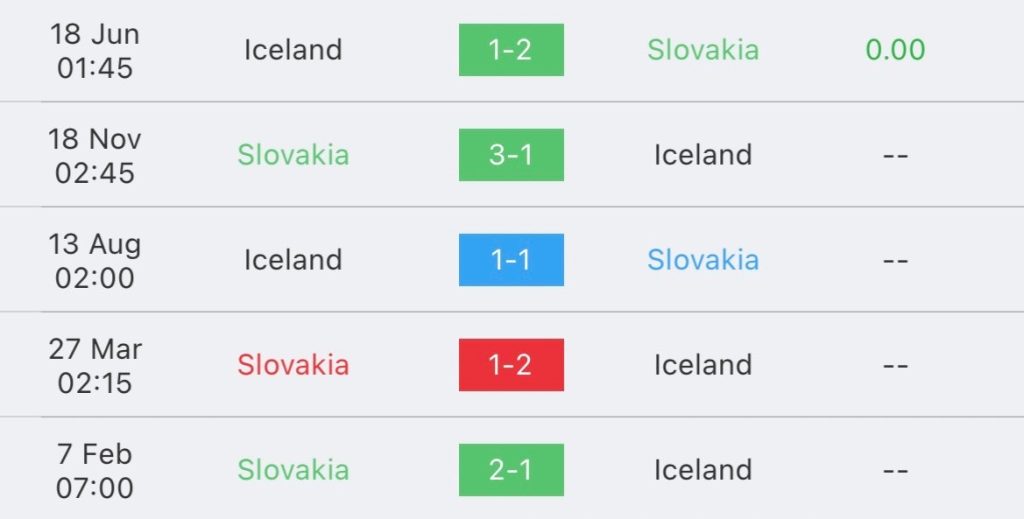The image size is (1024, 519).
Task: Click Slovakia in the 7 Feb match
Action: [293, 470]
